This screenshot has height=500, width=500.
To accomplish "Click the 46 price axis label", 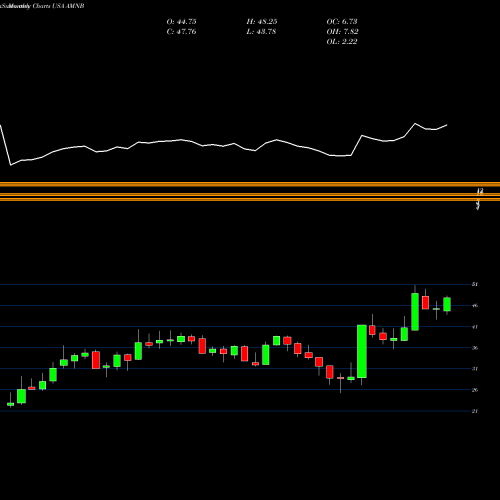I will (x=475, y=305).
